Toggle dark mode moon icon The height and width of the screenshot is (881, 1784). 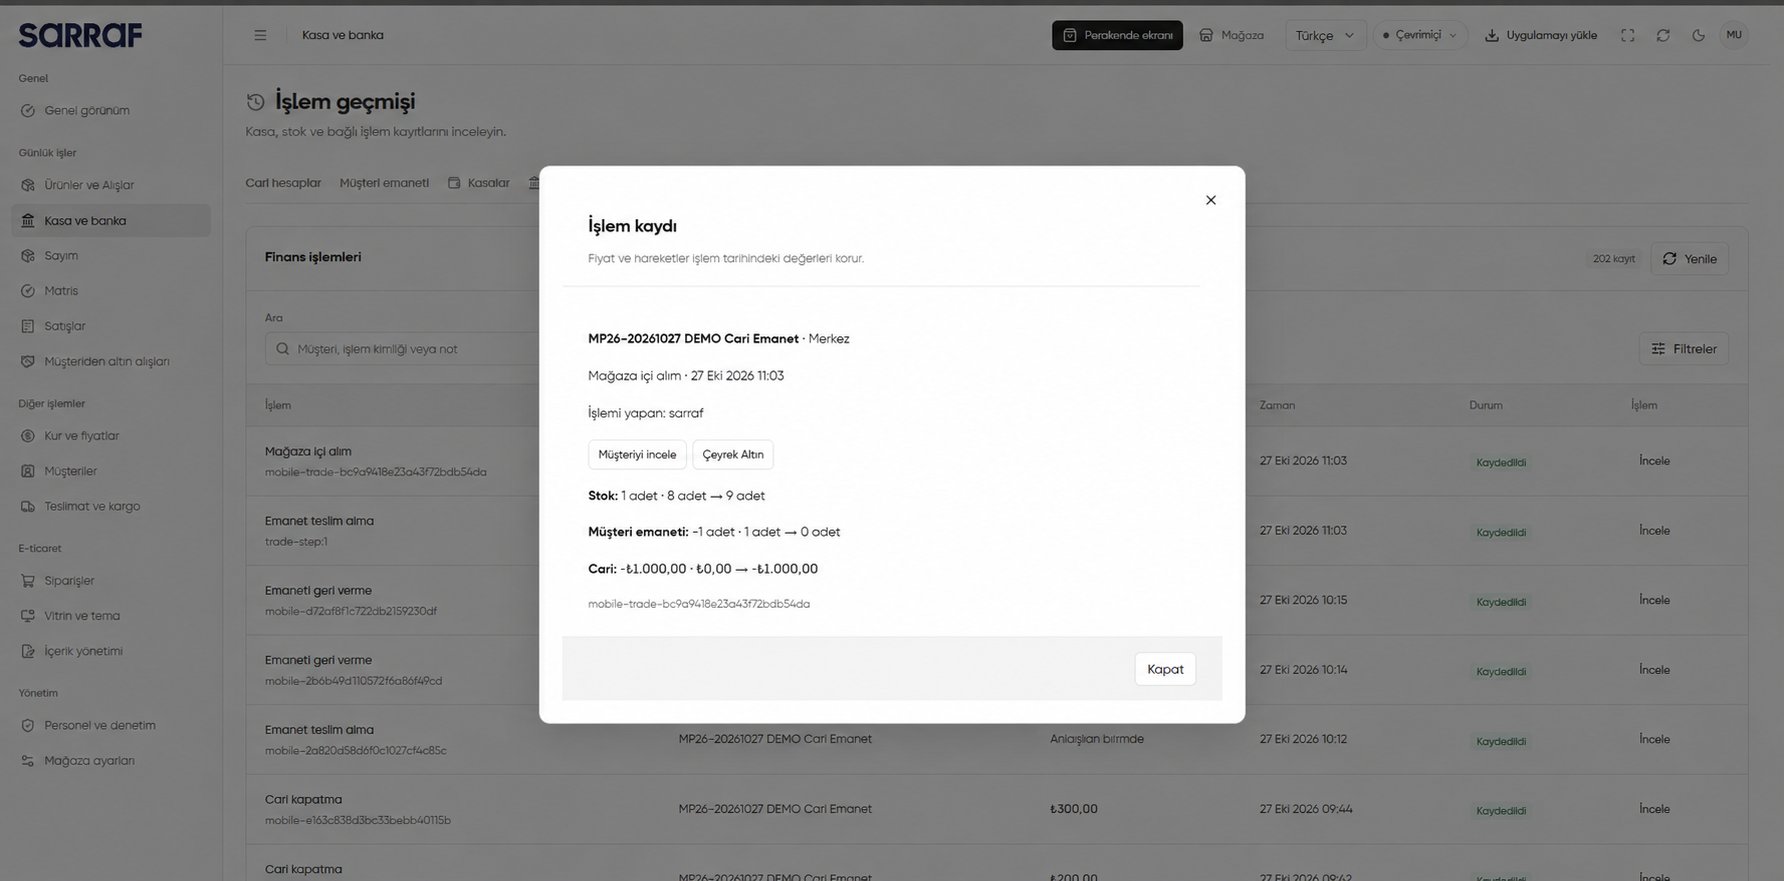[1698, 35]
